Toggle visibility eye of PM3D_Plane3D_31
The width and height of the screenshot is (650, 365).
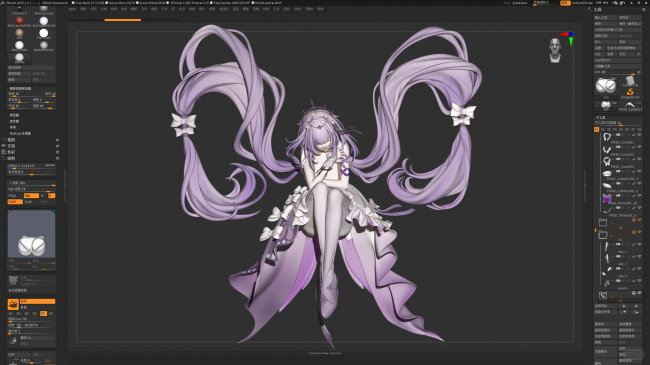coord(639,196)
